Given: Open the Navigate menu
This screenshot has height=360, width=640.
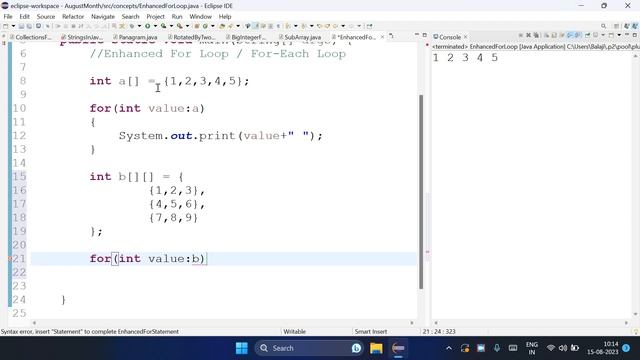Looking at the screenshot, I should tap(103, 16).
